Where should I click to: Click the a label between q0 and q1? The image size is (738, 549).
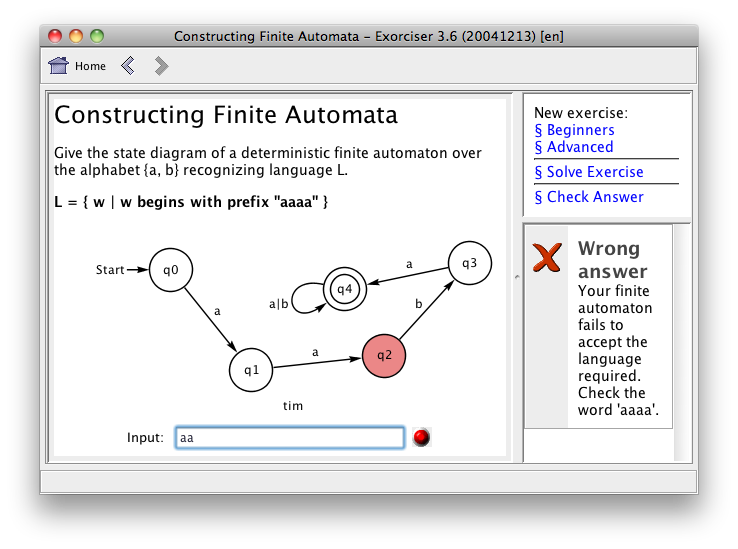point(217,311)
